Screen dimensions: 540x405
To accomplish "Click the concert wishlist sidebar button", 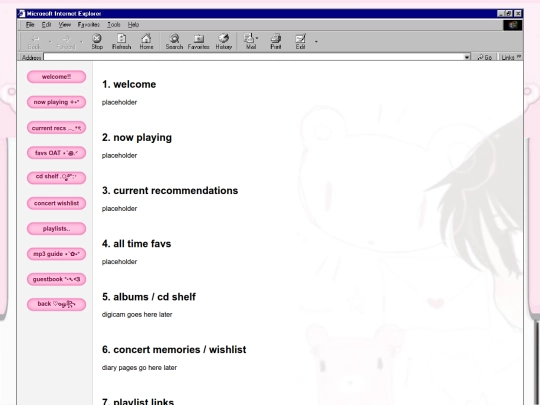I will pos(56,203).
